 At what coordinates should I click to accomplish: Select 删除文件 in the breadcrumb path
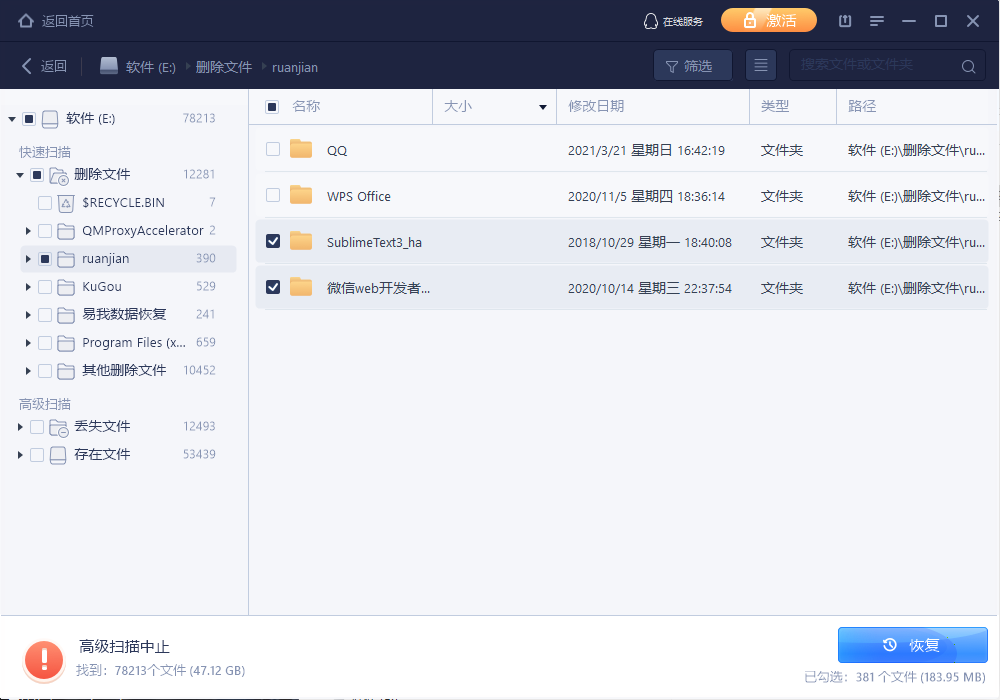pos(223,67)
